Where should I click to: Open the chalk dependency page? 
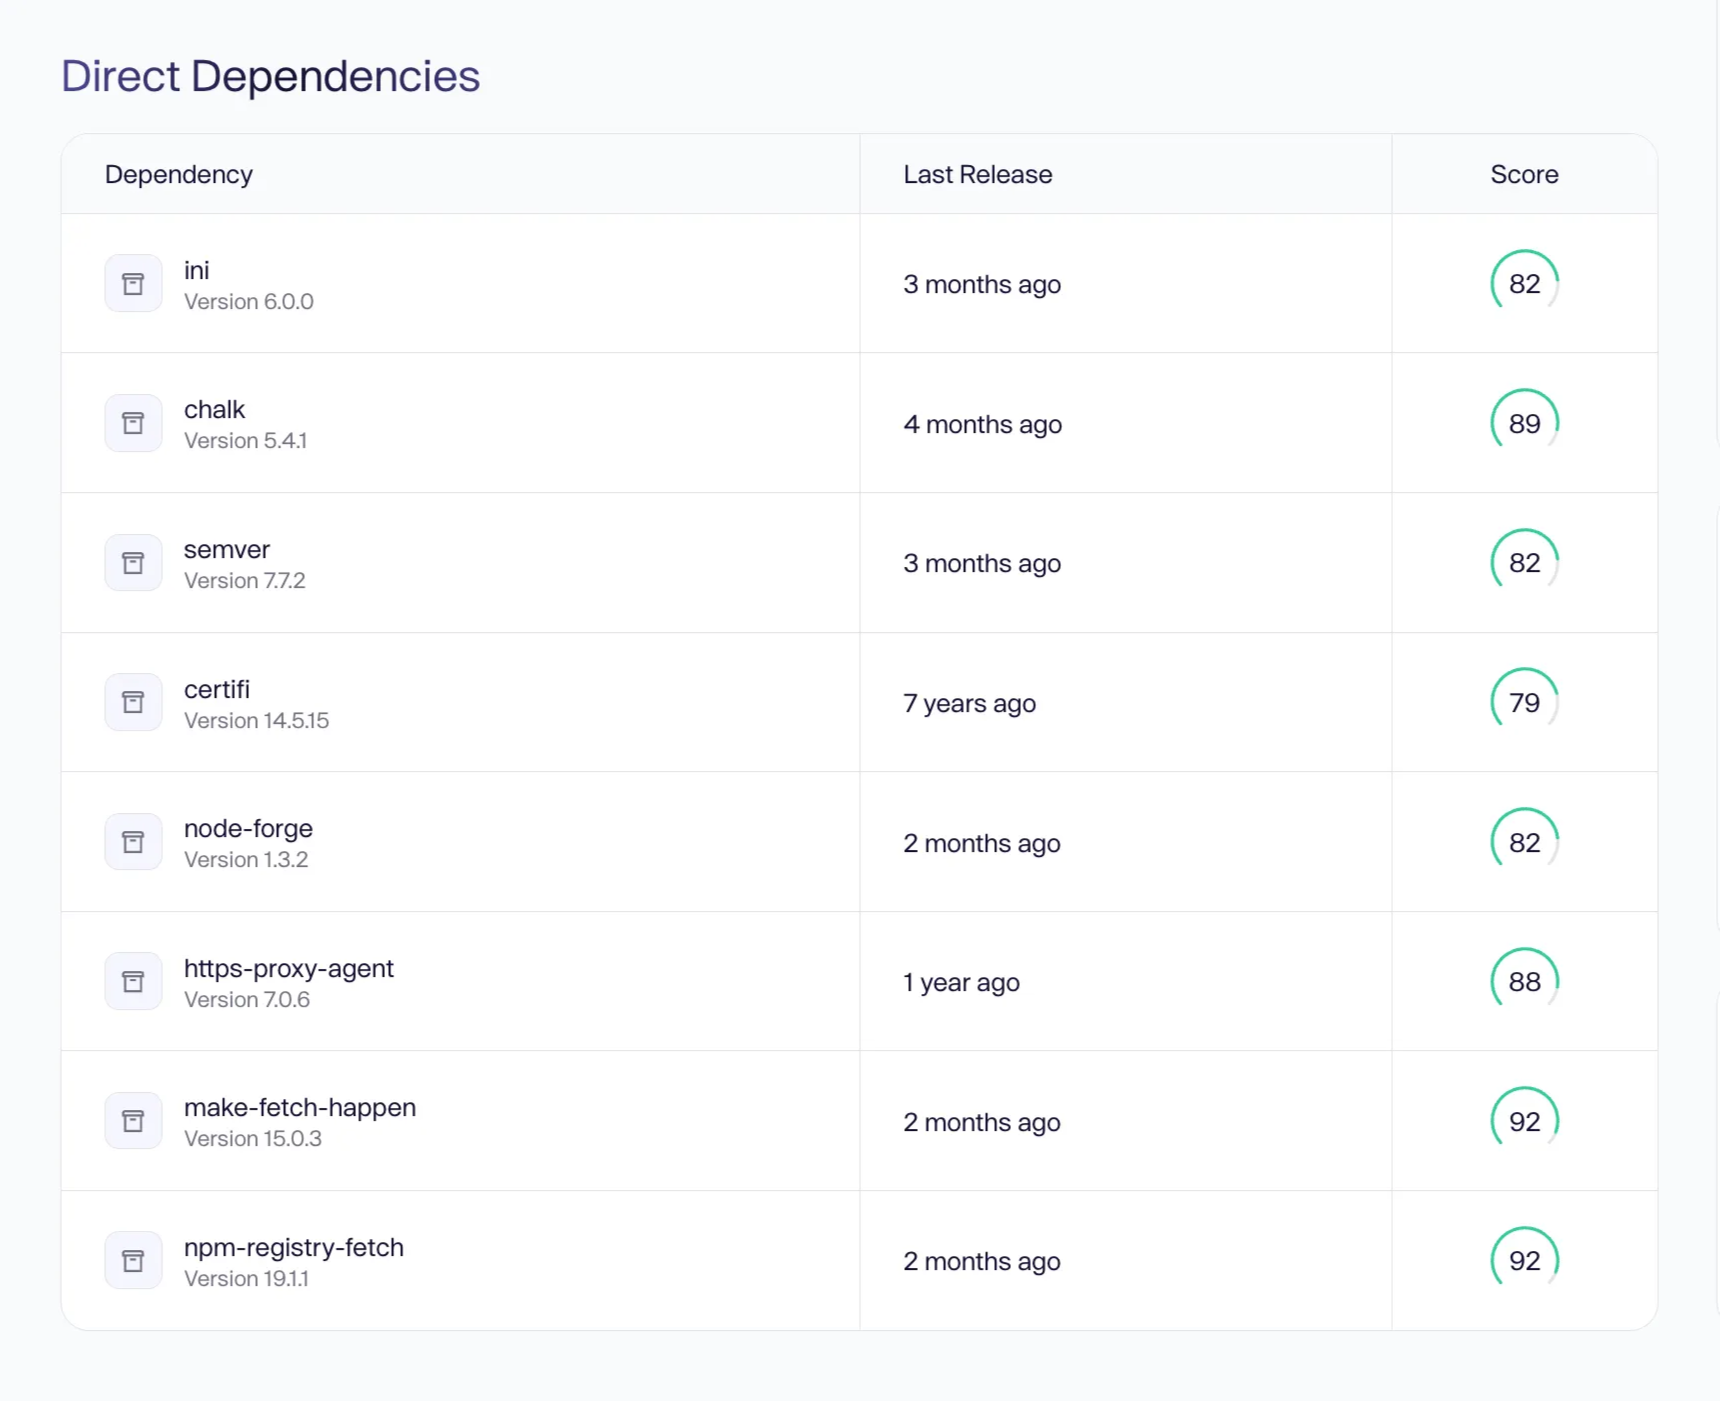(x=214, y=410)
